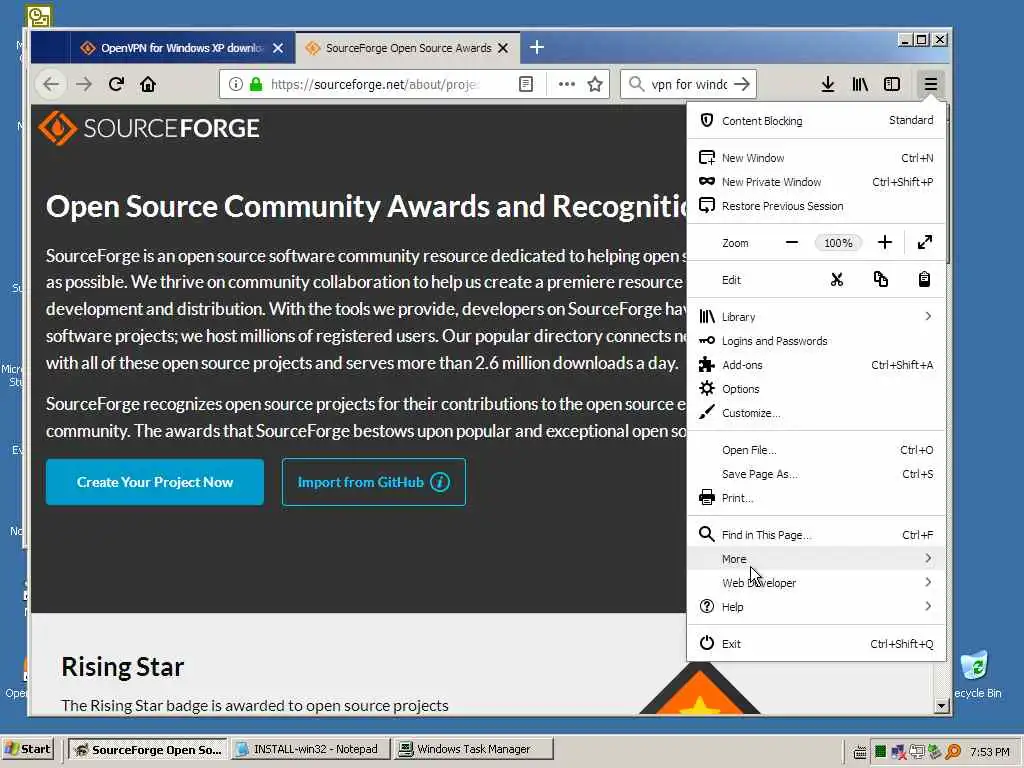Open the Add-ons manager
Image resolution: width=1024 pixels, height=768 pixels.
pyautogui.click(x=816, y=365)
